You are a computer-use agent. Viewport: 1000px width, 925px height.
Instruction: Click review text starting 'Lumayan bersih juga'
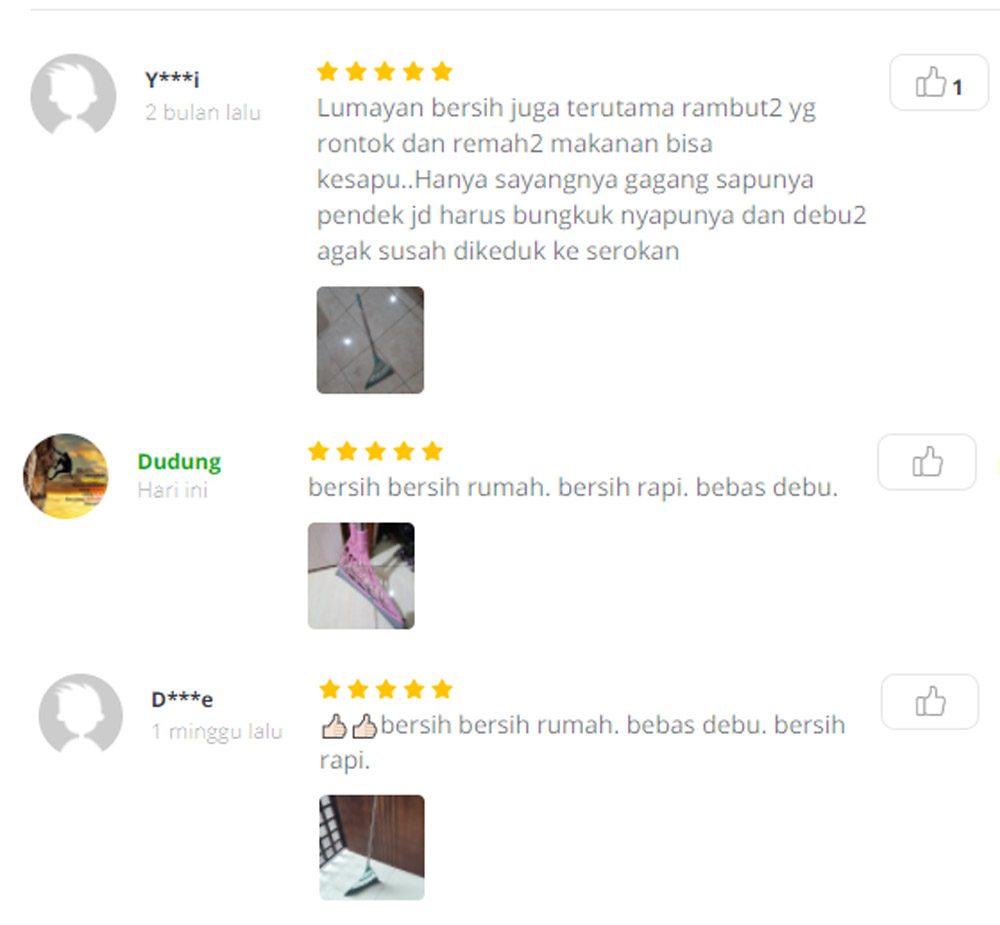coord(592,179)
